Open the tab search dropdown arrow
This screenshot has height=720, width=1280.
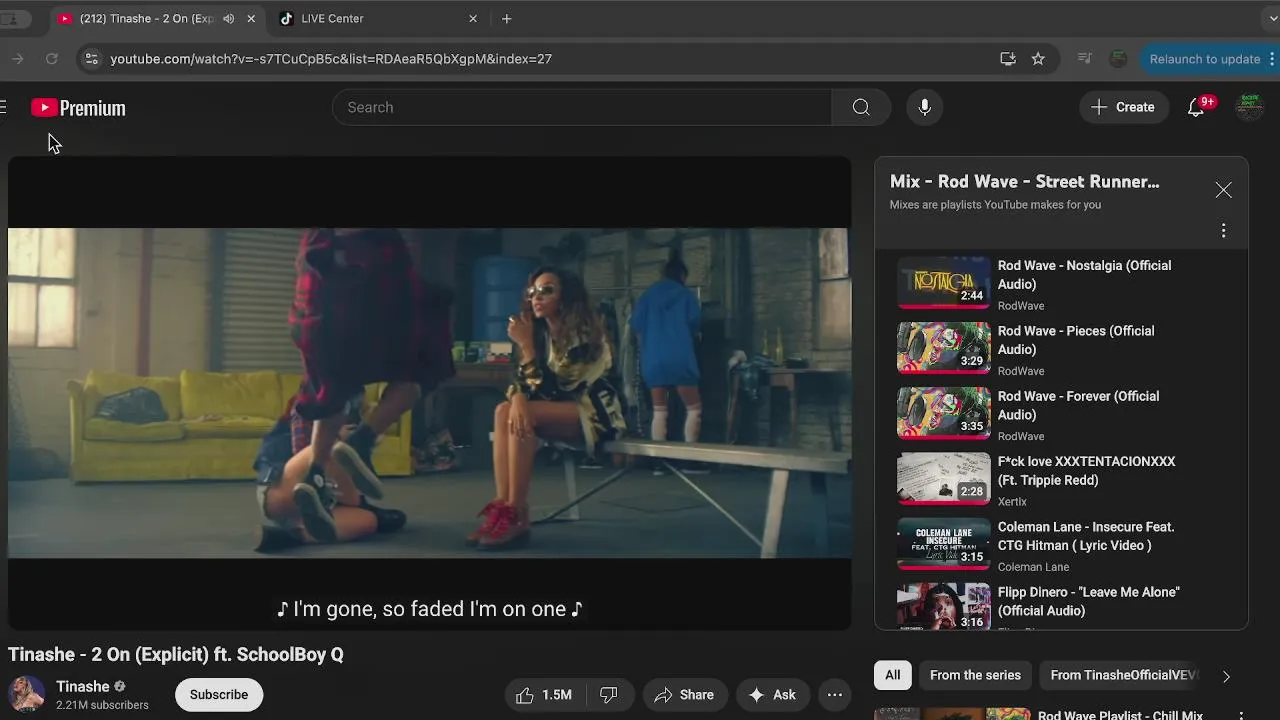(1272, 19)
